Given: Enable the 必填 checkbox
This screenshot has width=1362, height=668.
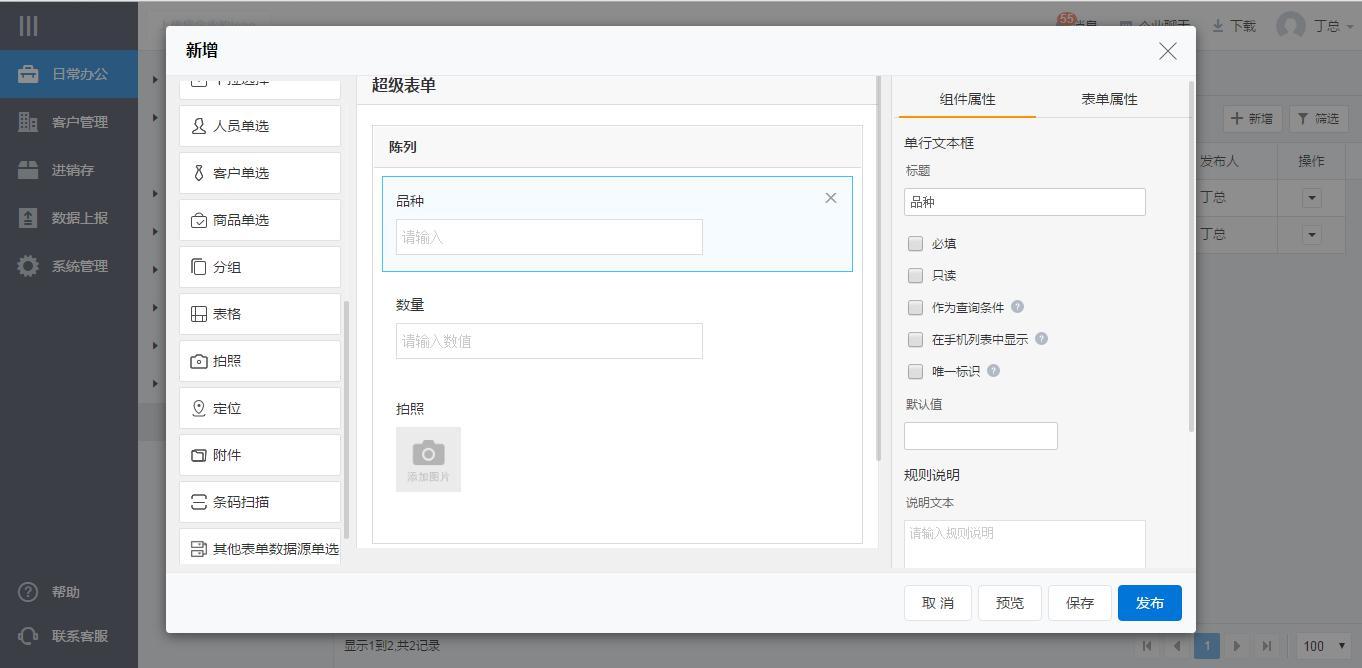Looking at the screenshot, I should pos(915,243).
